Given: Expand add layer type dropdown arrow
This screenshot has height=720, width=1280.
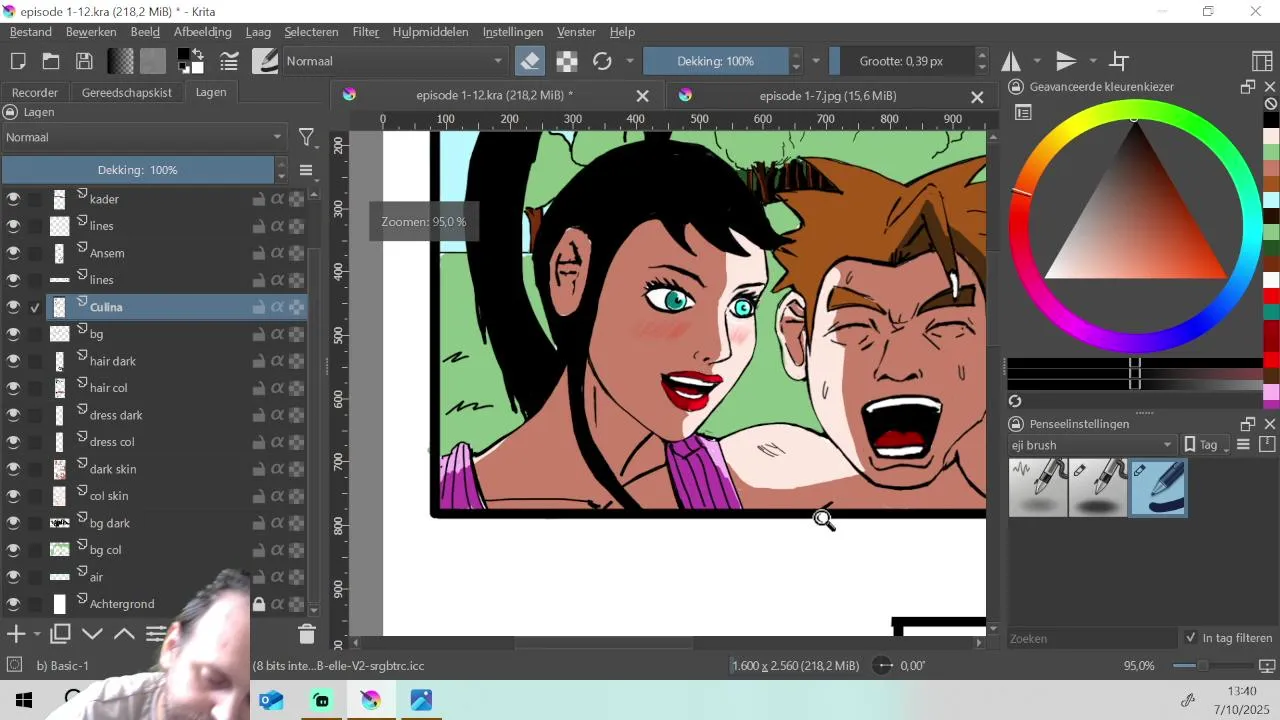Looking at the screenshot, I should point(37,634).
